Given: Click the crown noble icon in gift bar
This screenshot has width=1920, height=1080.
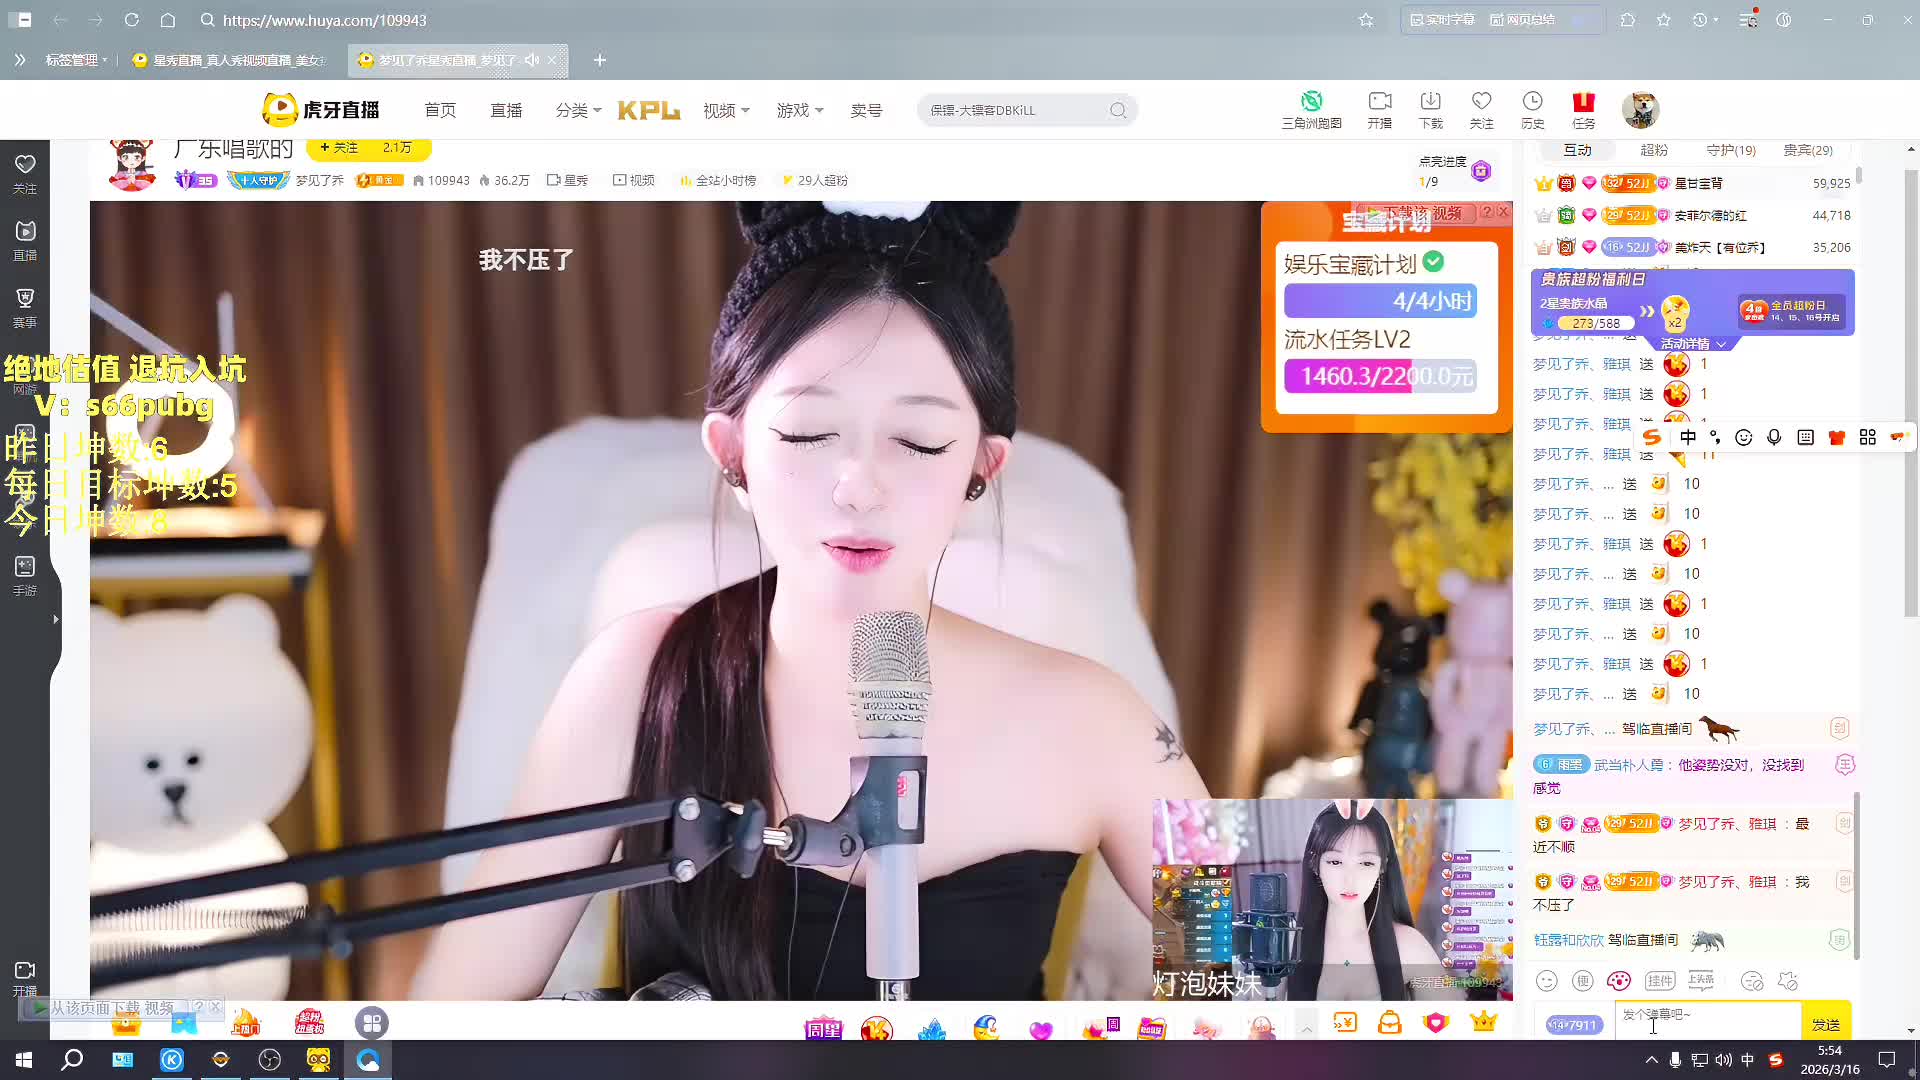Looking at the screenshot, I should 1483,1022.
